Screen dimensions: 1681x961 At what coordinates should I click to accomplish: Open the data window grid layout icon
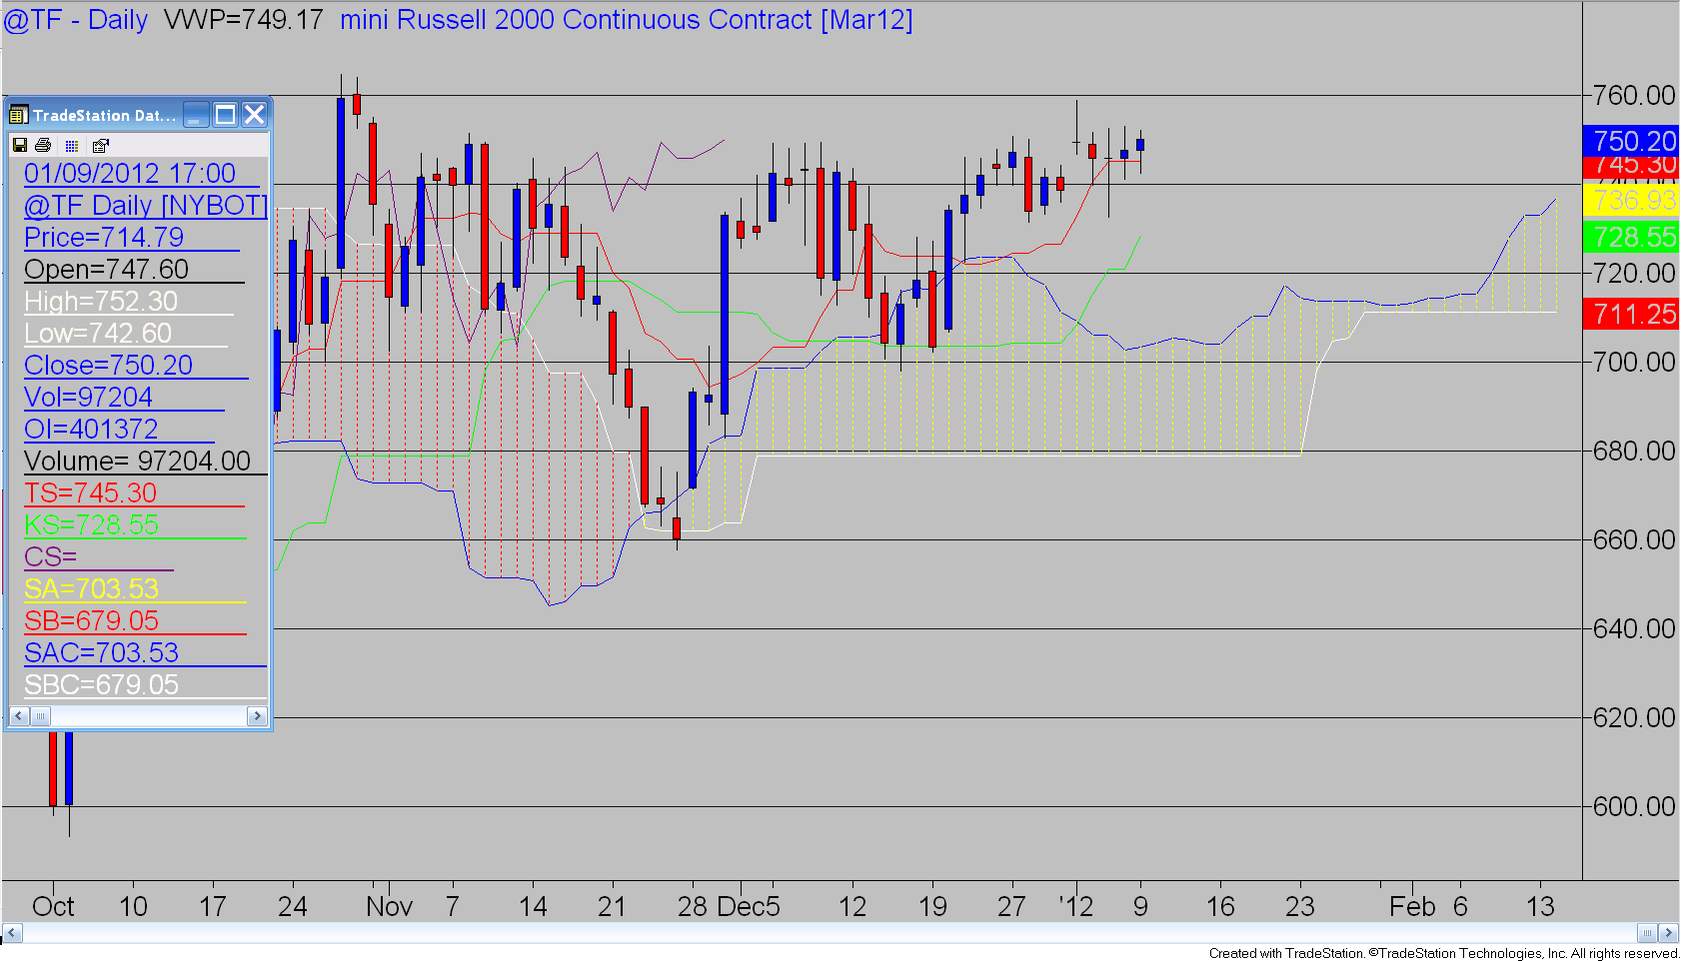72,145
